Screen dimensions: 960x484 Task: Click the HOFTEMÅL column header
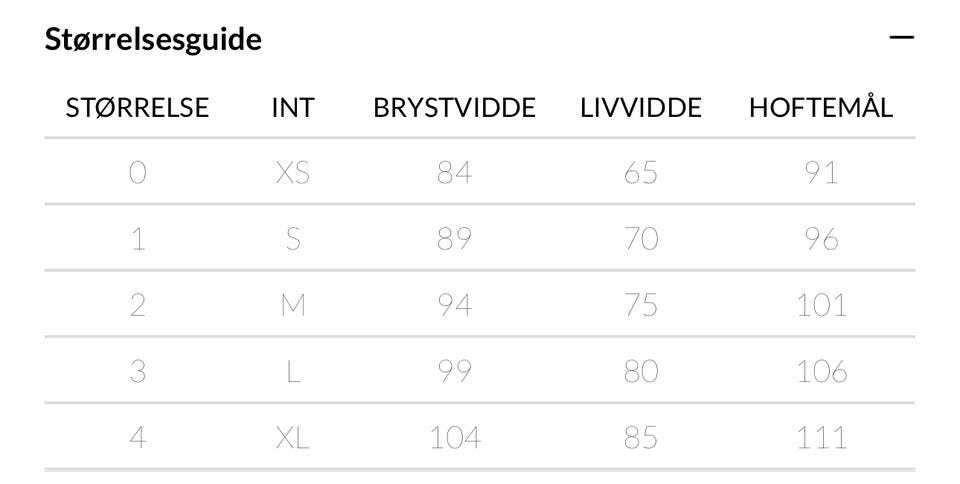pyautogui.click(x=820, y=108)
